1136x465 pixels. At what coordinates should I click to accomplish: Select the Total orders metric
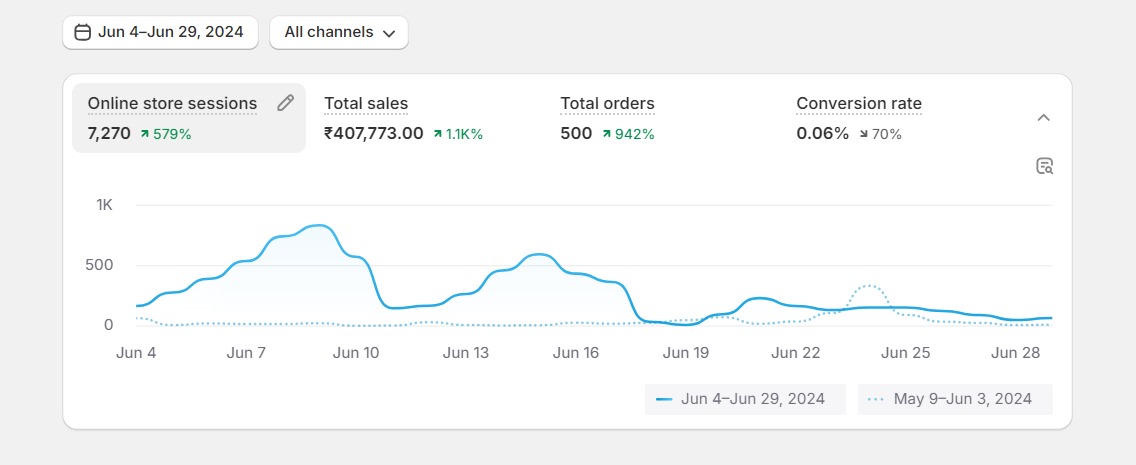607,104
